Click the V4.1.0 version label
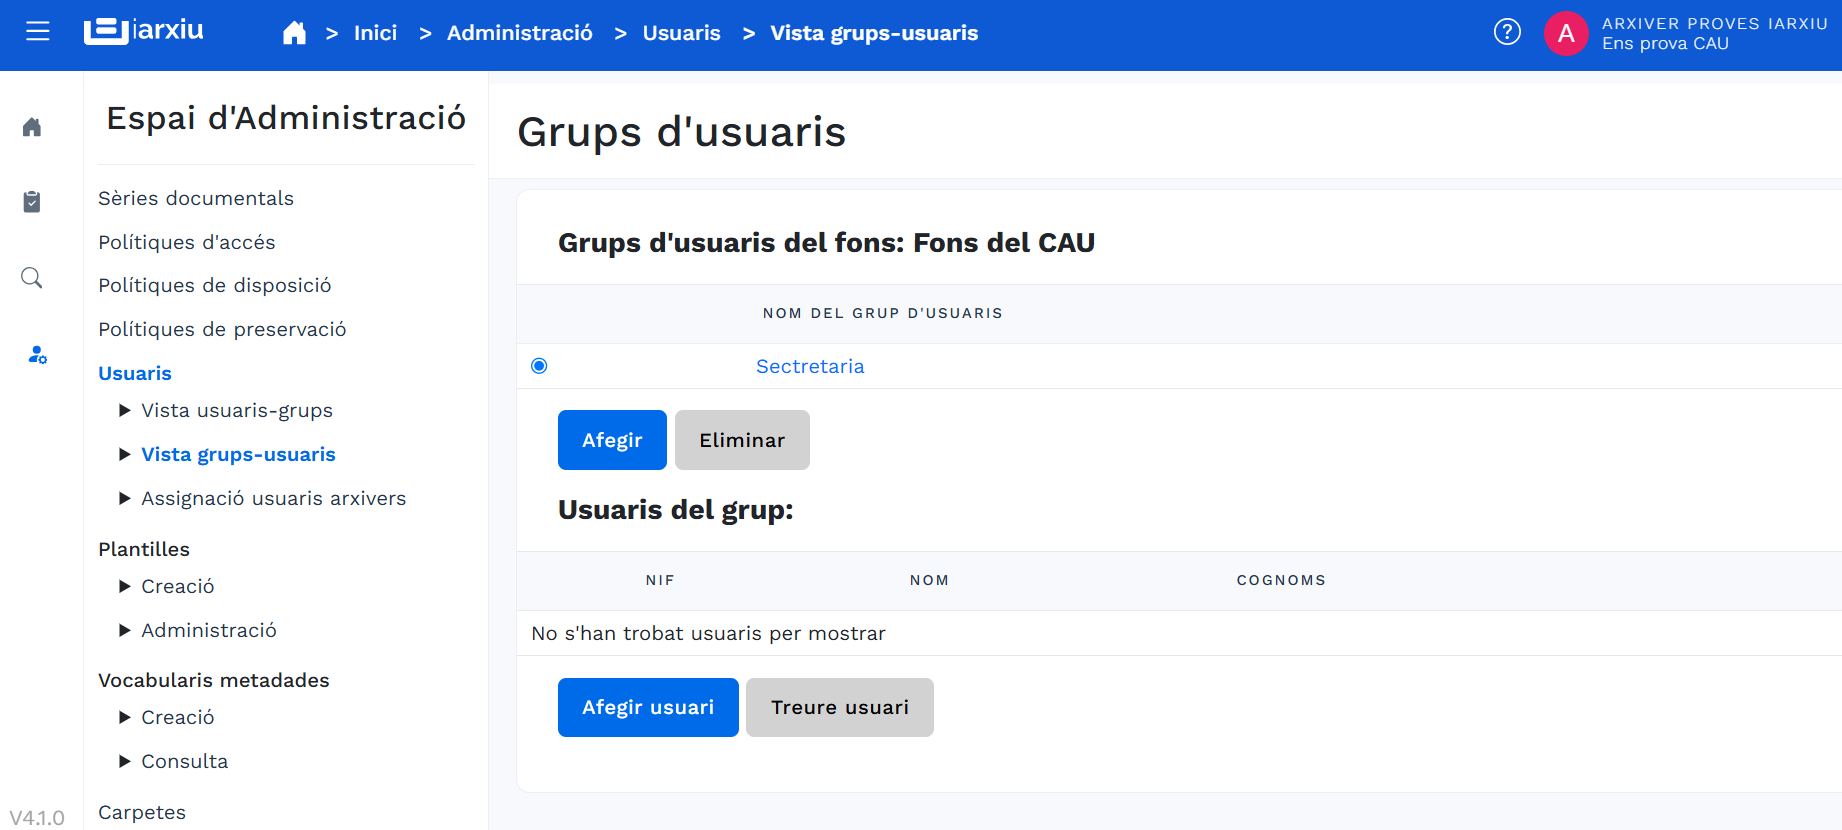1842x830 pixels. [37, 817]
